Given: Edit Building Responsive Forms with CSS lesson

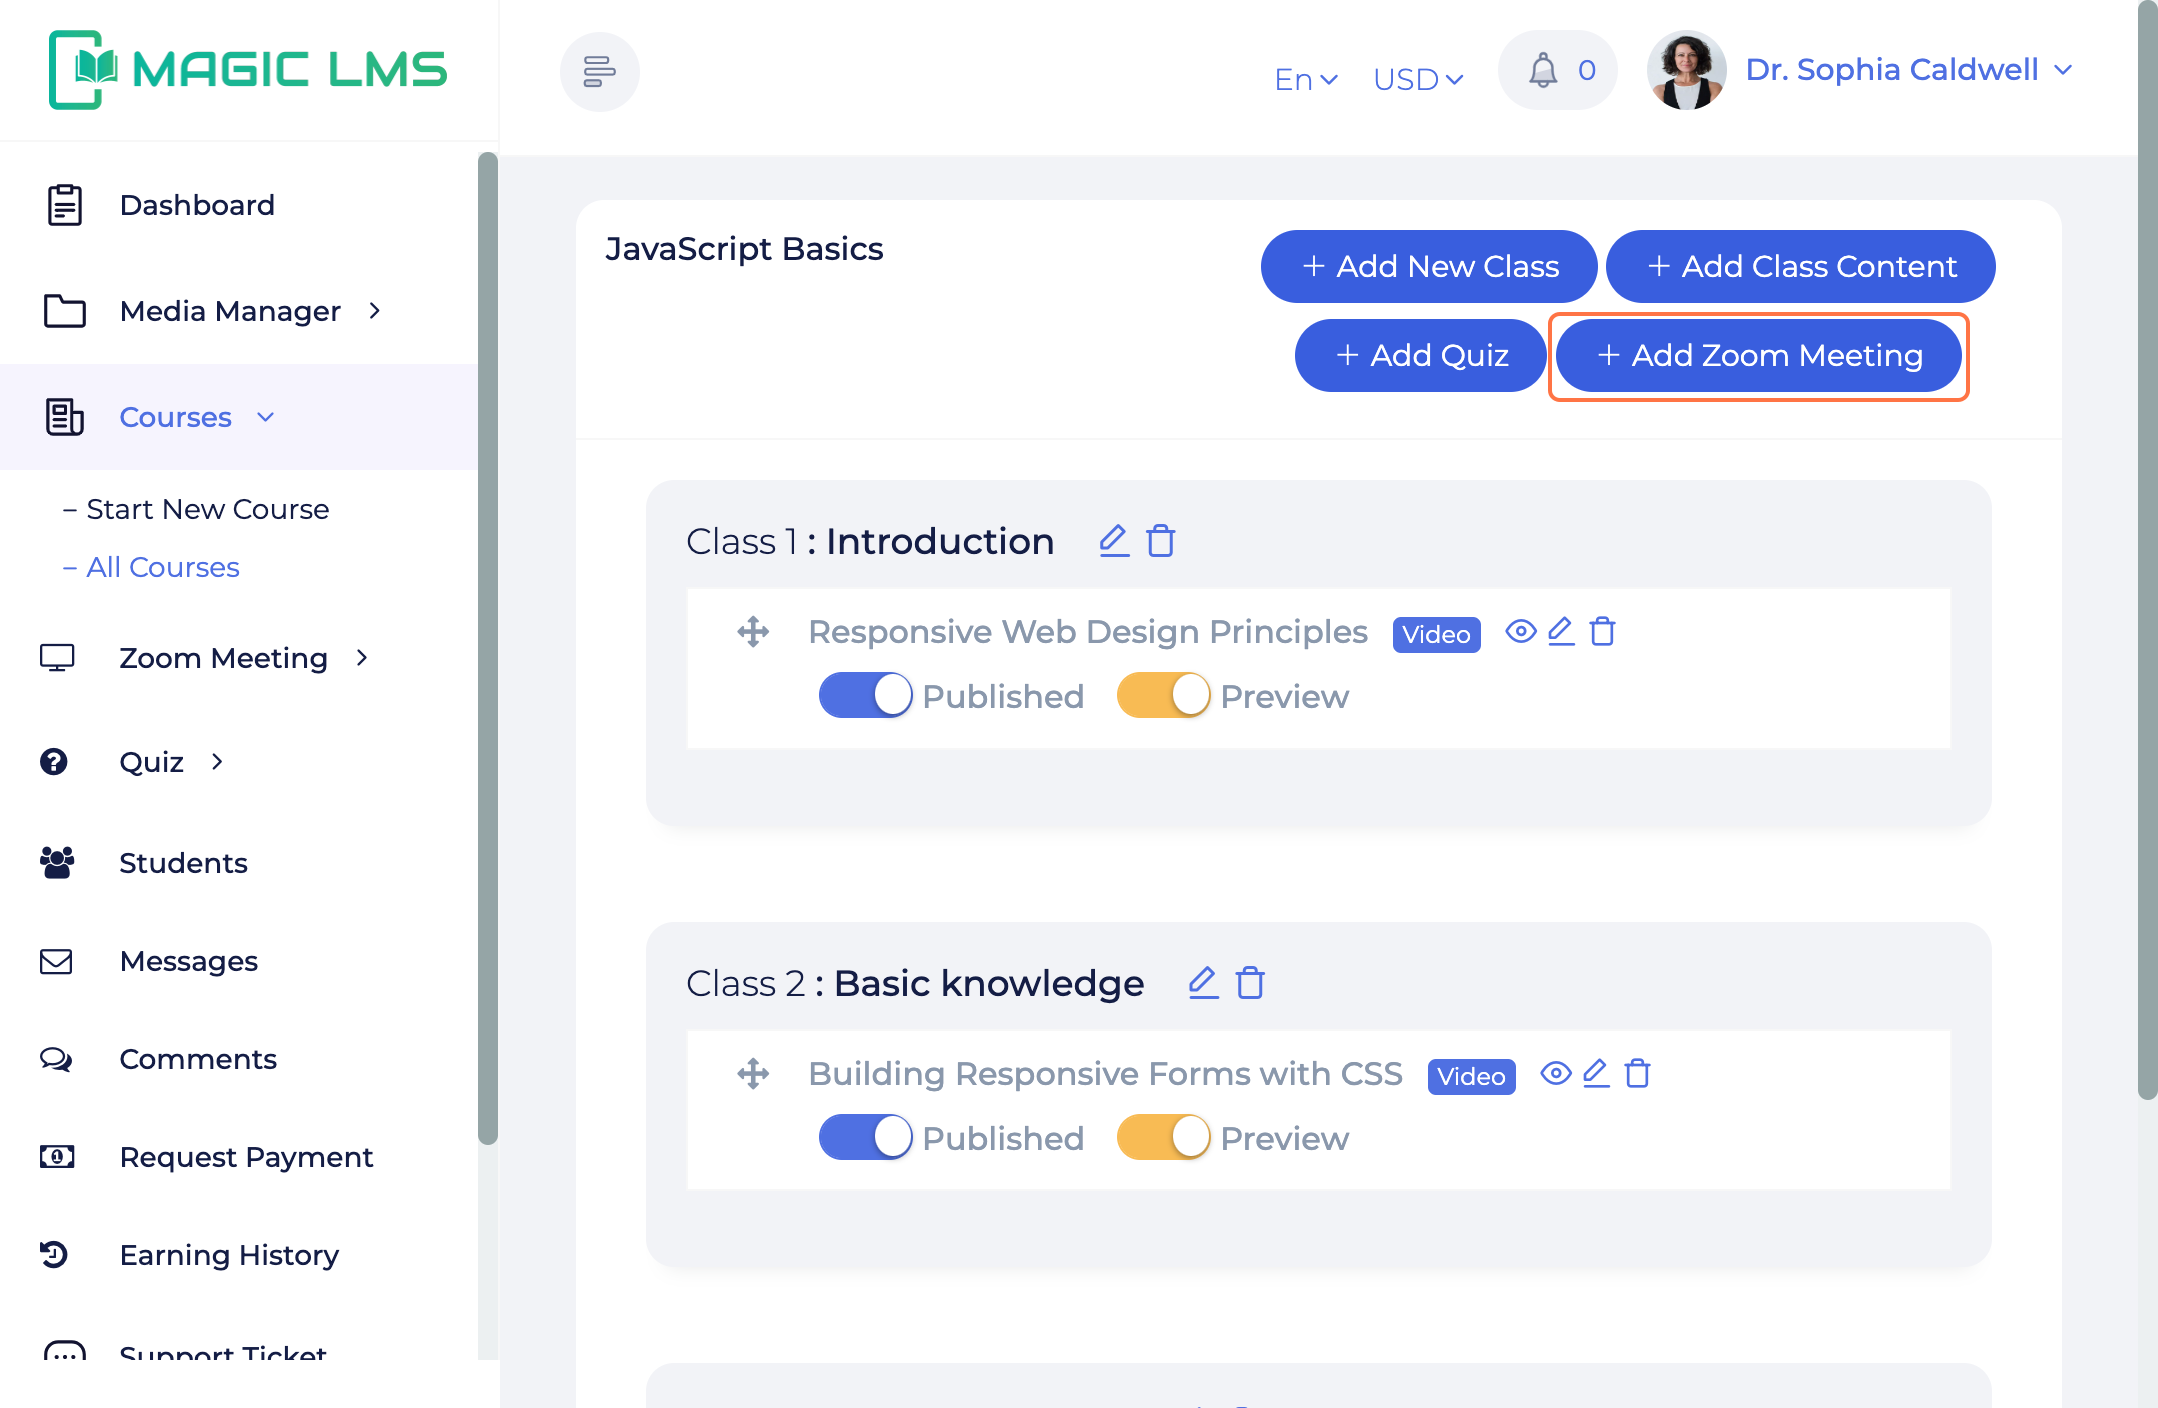Looking at the screenshot, I should 1596,1073.
